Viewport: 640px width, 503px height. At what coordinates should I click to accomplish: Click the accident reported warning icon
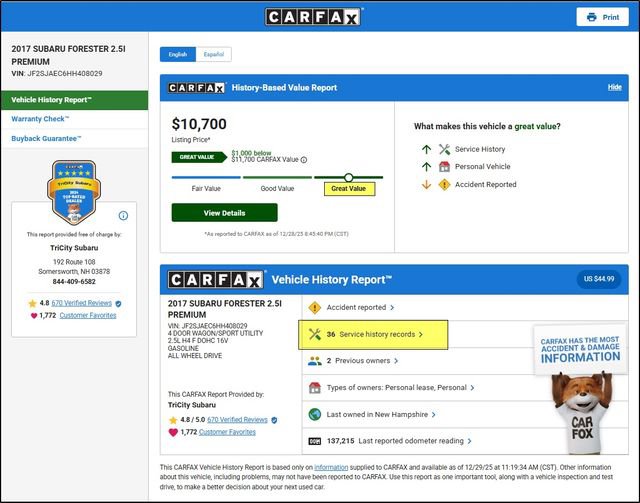pos(315,307)
